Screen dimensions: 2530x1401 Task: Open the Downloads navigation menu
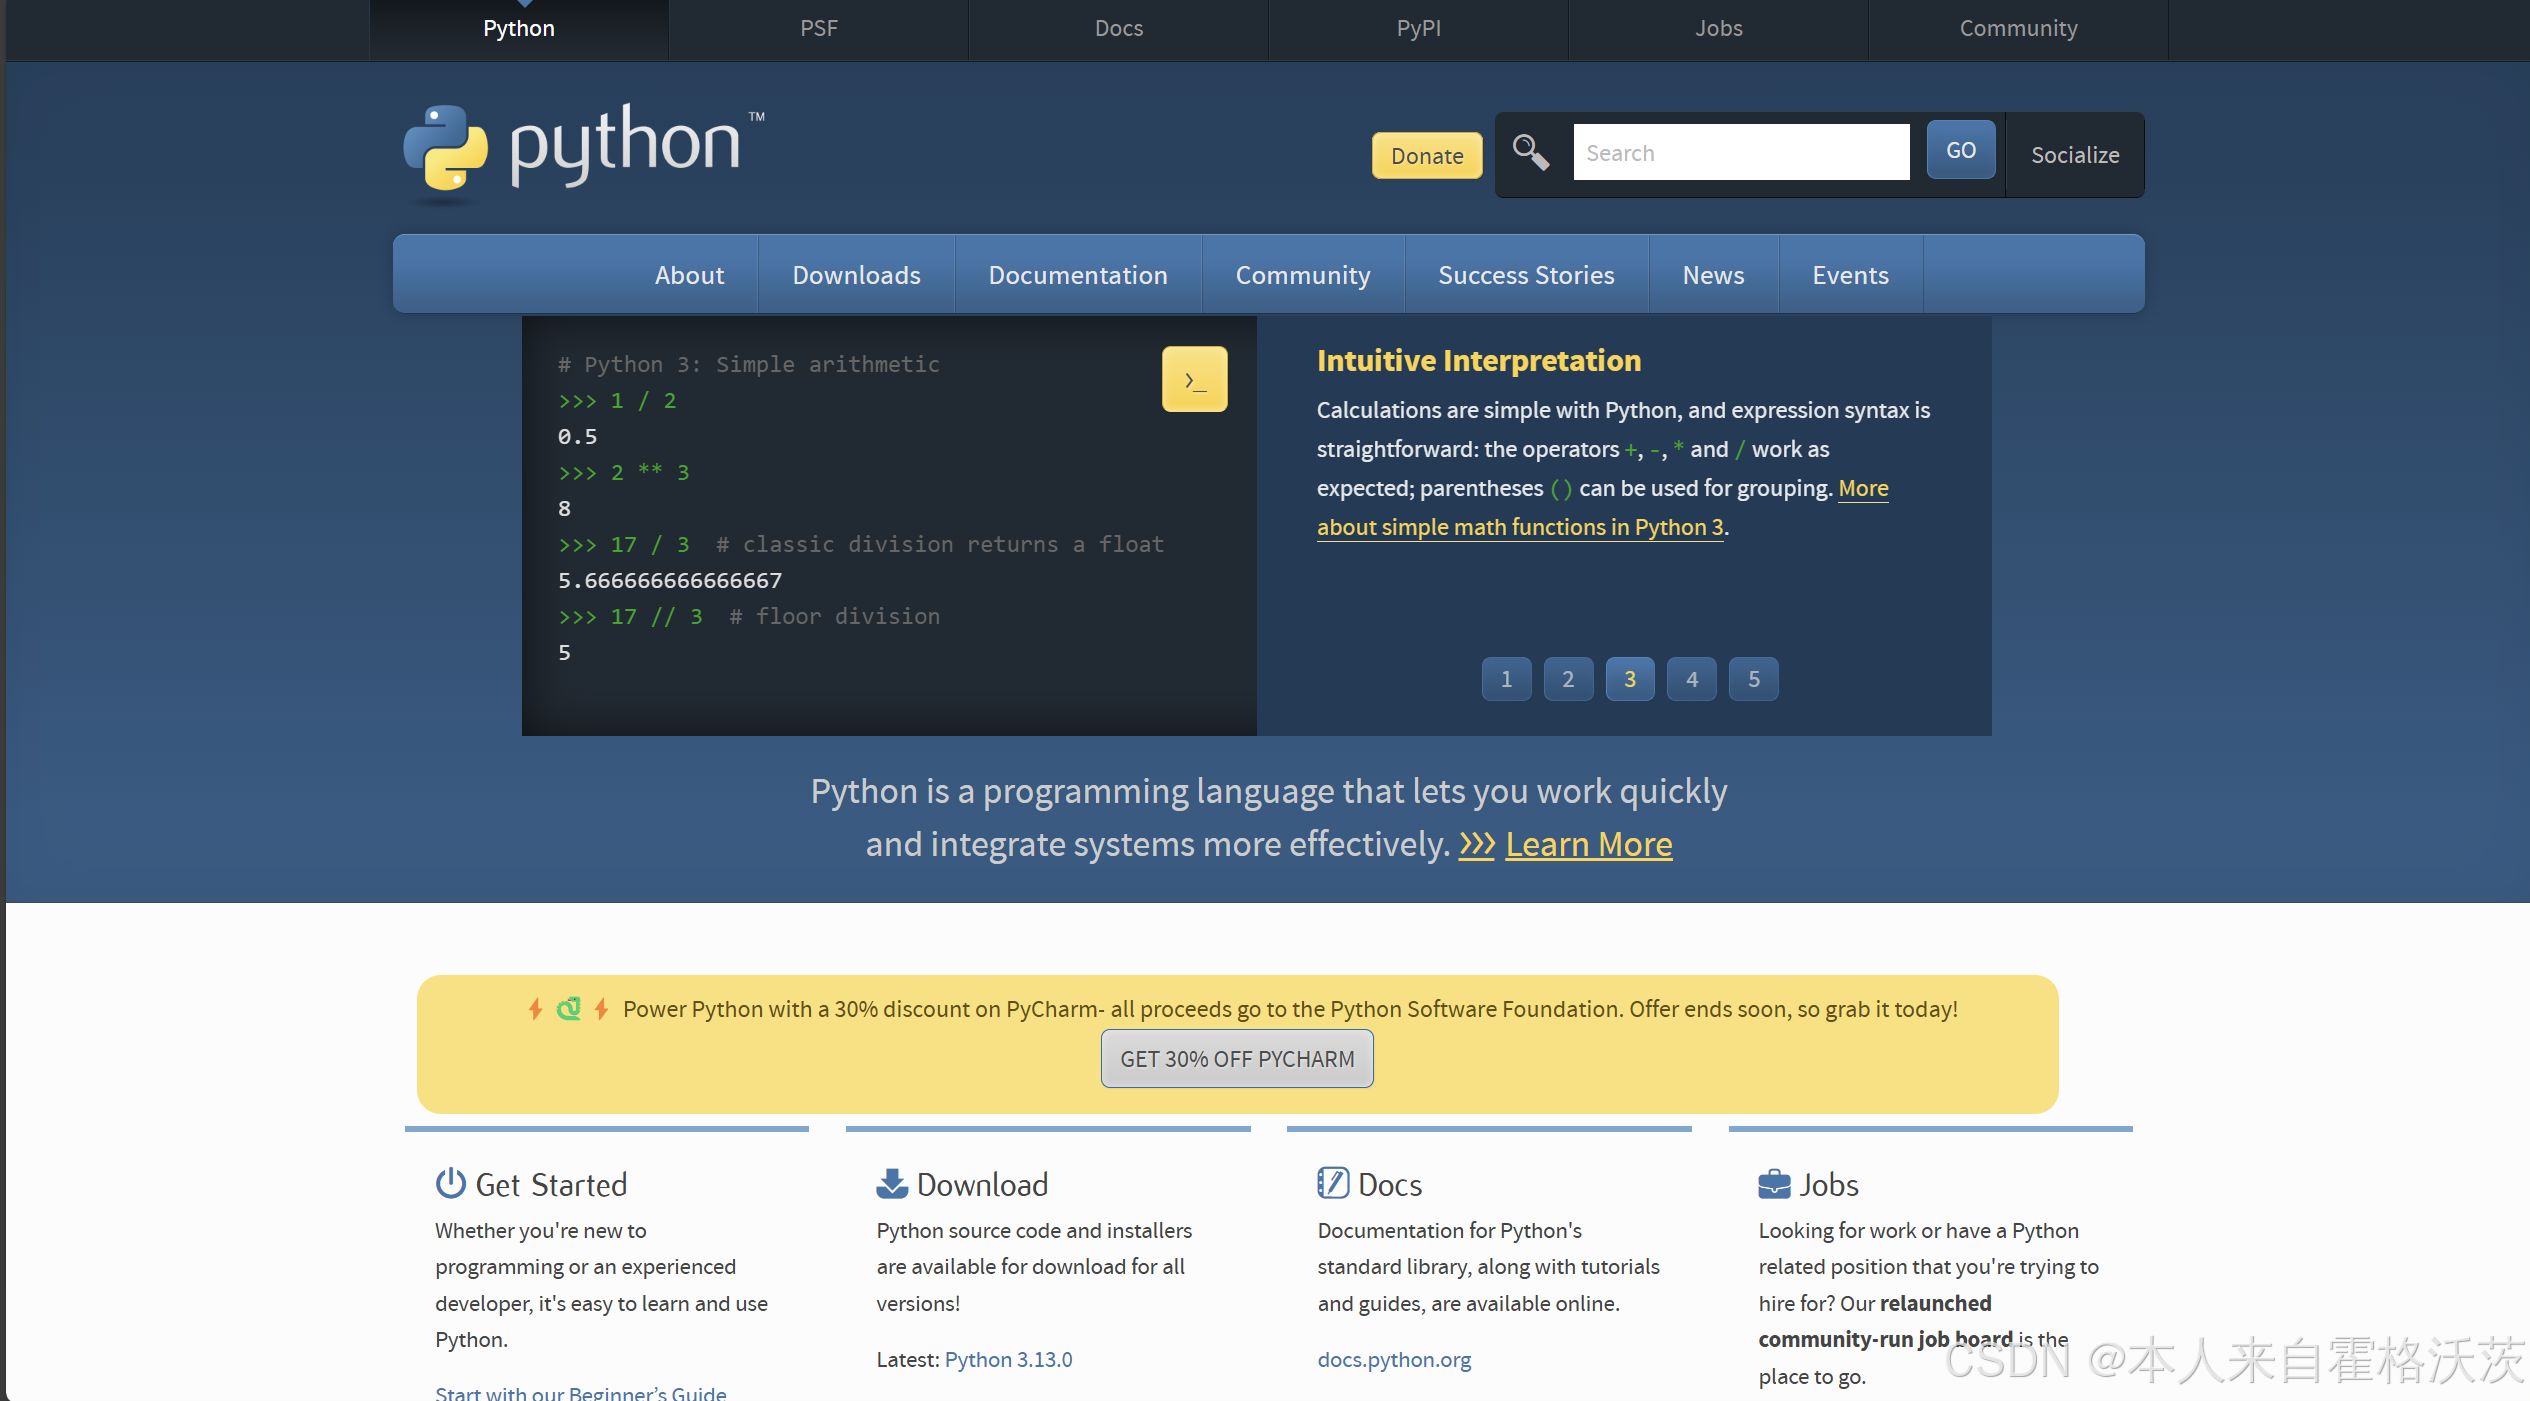click(x=856, y=275)
